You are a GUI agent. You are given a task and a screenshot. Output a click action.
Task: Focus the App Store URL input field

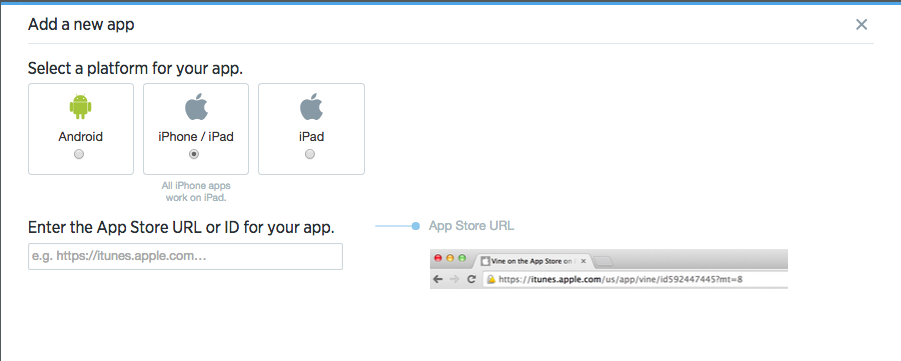click(x=185, y=256)
